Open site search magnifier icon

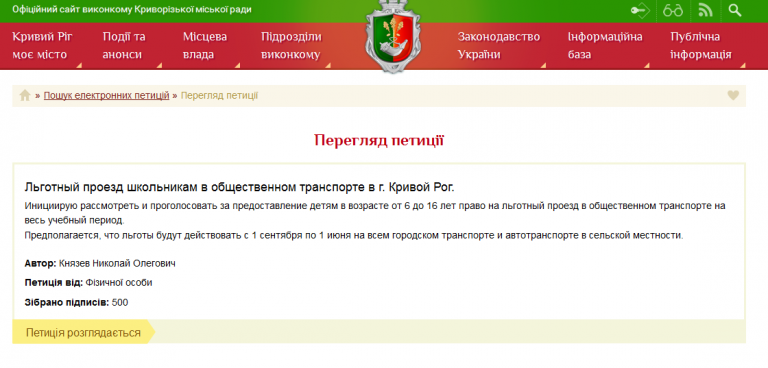pyautogui.click(x=735, y=10)
